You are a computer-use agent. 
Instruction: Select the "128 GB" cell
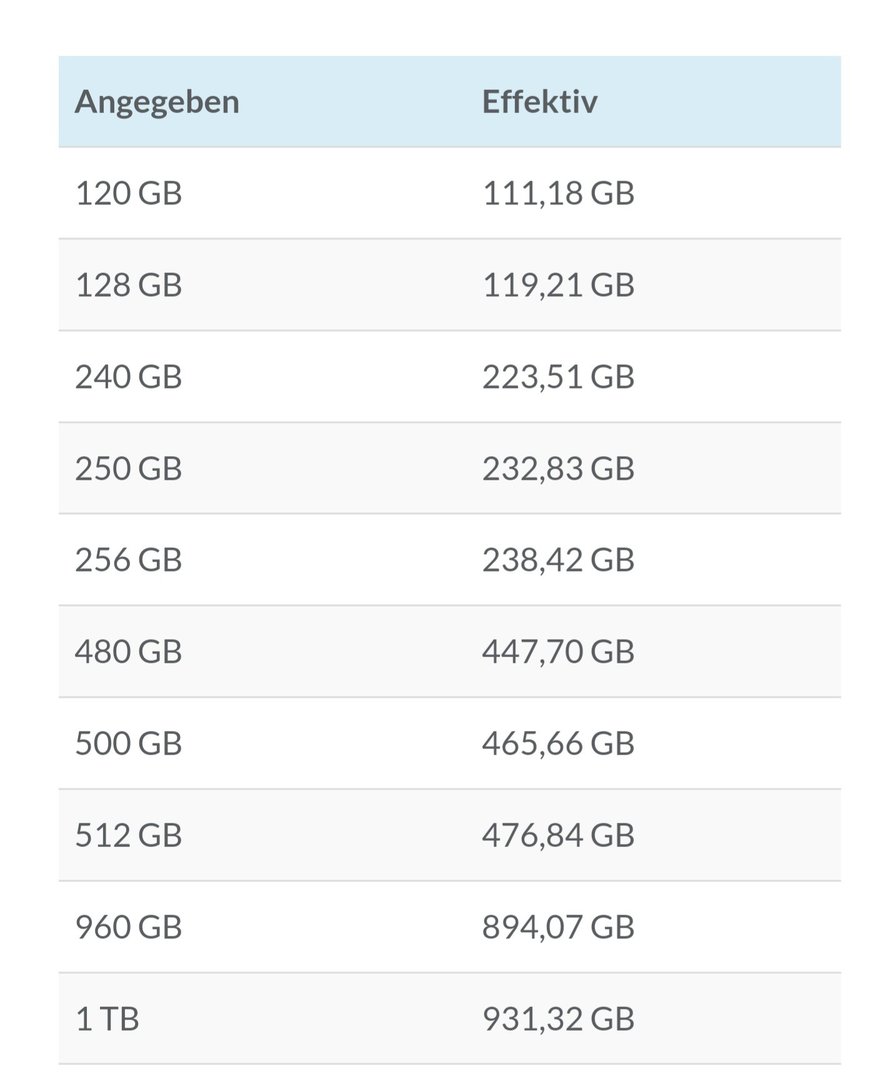pyautogui.click(x=129, y=285)
